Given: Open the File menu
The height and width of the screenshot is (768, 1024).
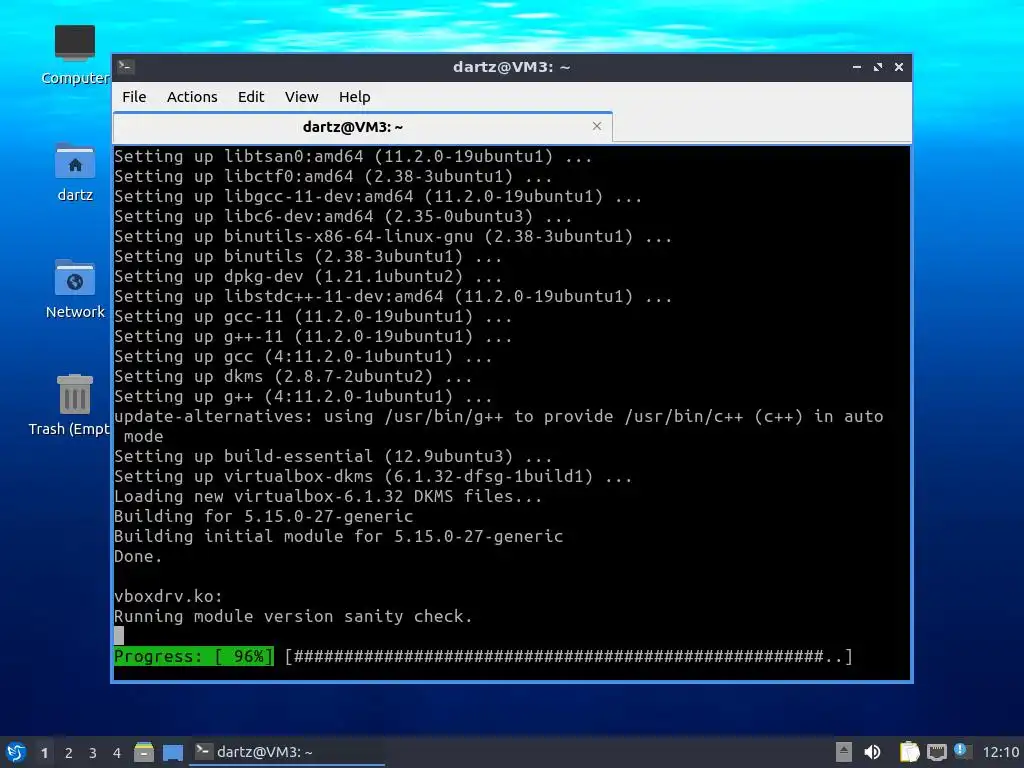Looking at the screenshot, I should coord(134,97).
